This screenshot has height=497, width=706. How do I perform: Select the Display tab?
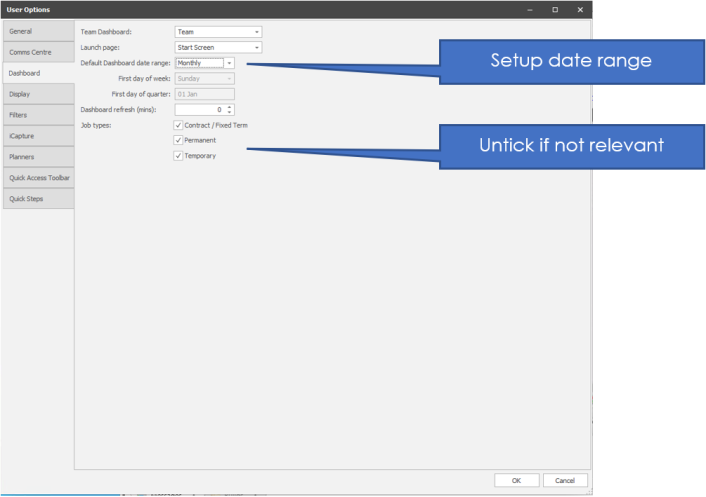coord(37,94)
